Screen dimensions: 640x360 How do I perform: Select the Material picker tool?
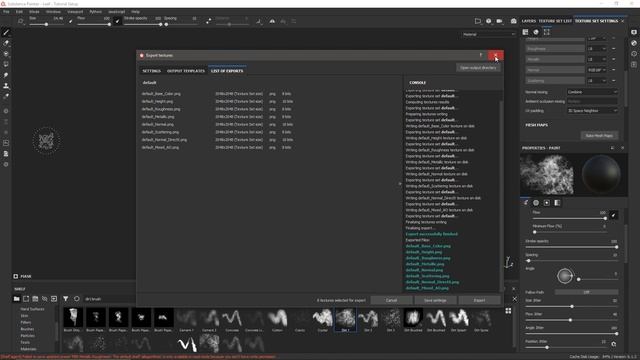(x=6, y=96)
